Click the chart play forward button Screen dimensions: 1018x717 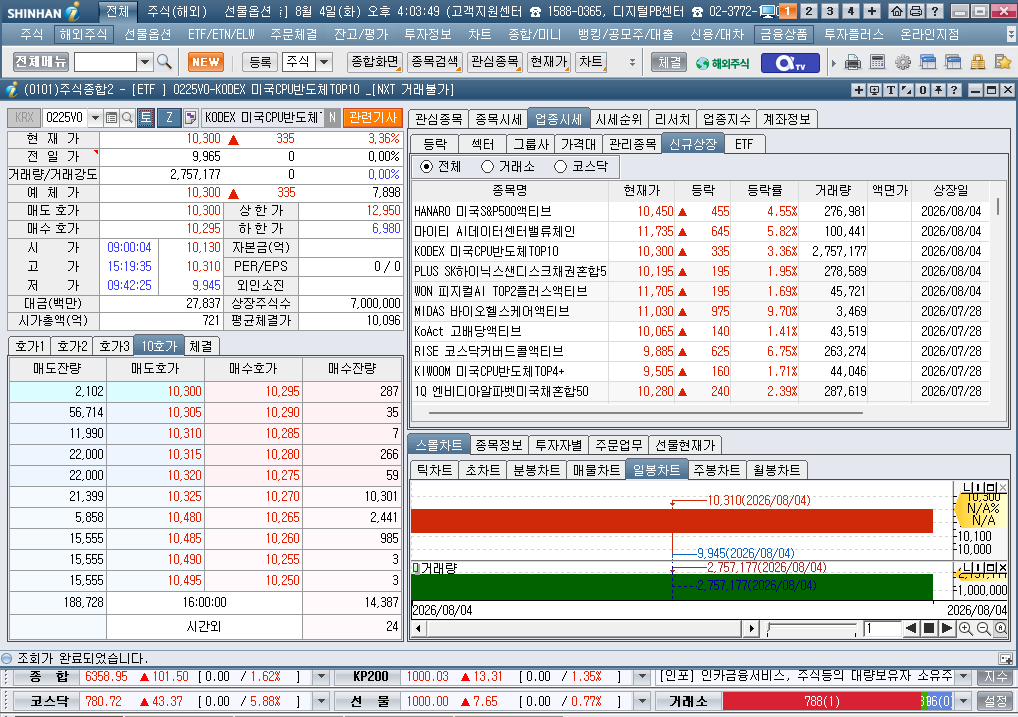pyautogui.click(x=947, y=628)
